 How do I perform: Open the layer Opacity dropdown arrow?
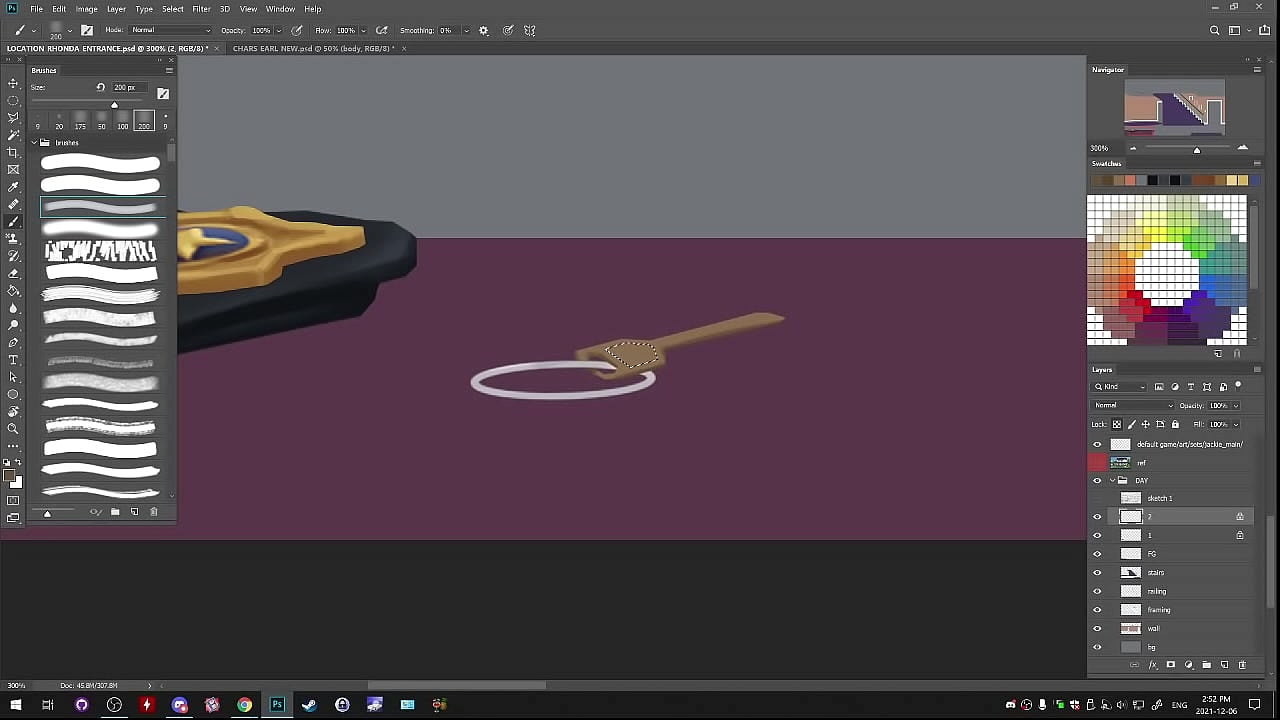(x=1236, y=406)
